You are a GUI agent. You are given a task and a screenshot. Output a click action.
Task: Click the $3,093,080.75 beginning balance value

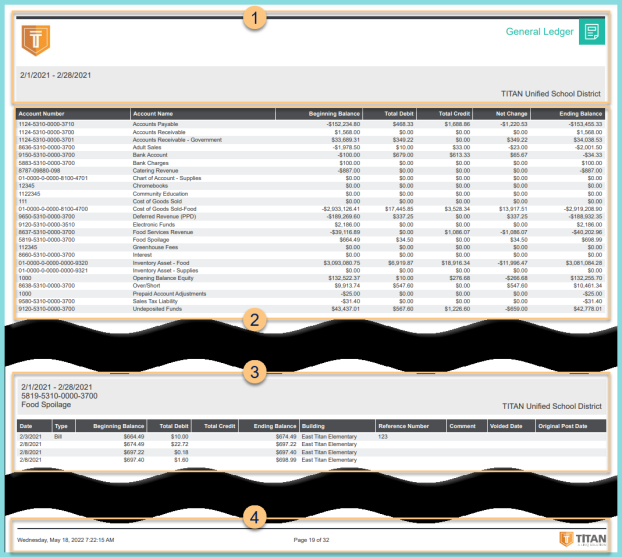pyautogui.click(x=342, y=263)
